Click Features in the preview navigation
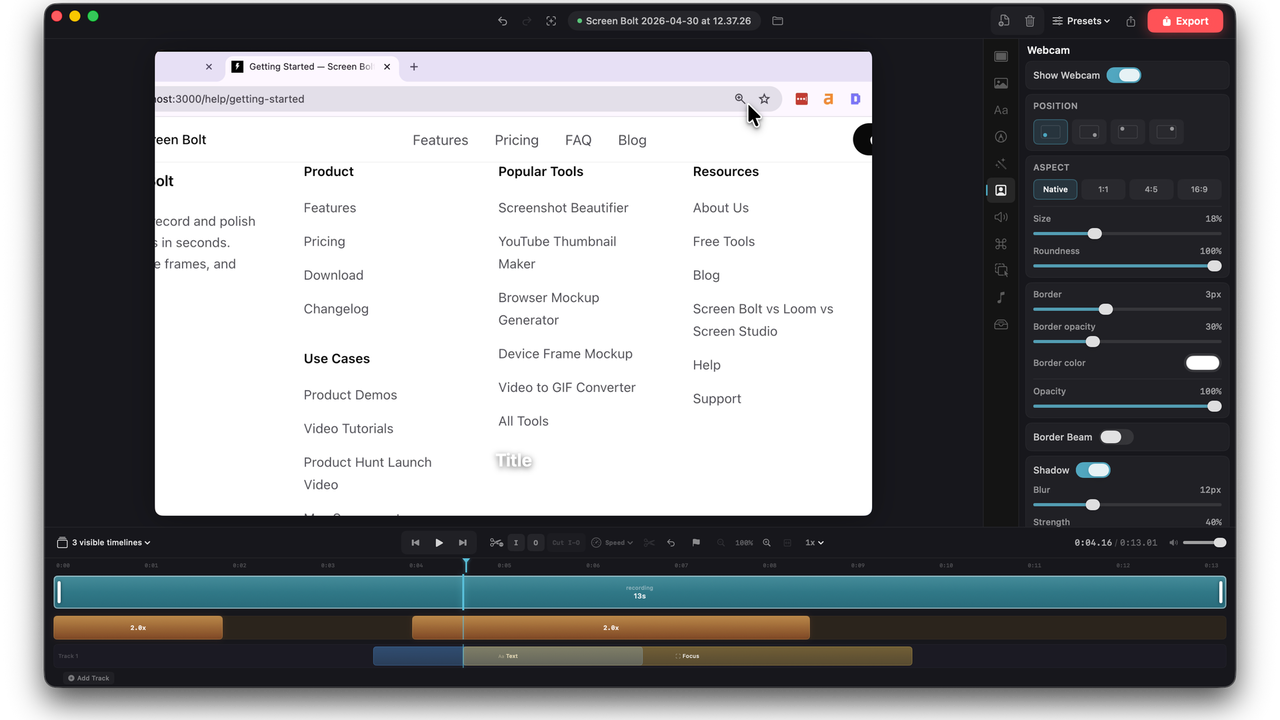Image resolution: width=1280 pixels, height=720 pixels. tap(441, 140)
